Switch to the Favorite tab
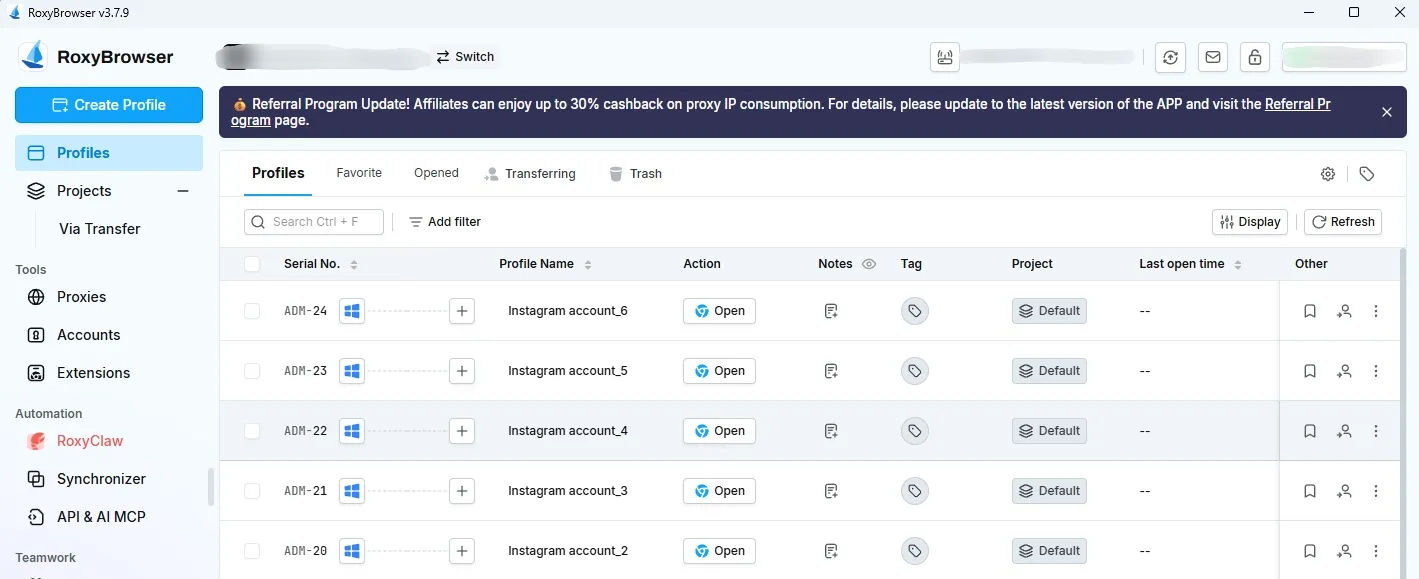The image size is (1419, 579). pyautogui.click(x=359, y=173)
